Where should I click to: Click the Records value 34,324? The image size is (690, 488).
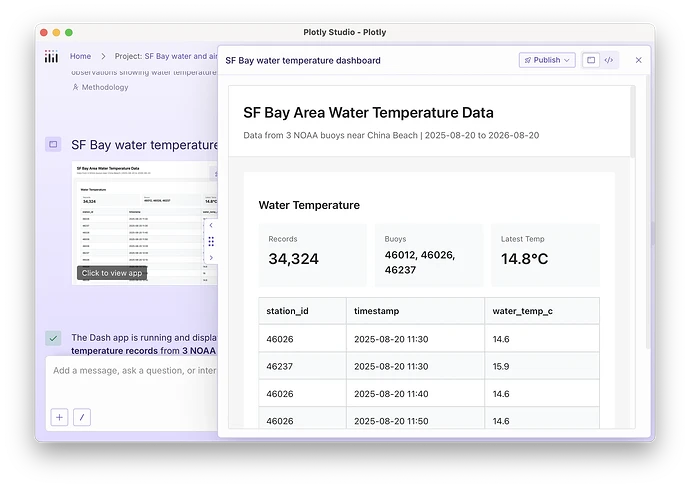(294, 259)
